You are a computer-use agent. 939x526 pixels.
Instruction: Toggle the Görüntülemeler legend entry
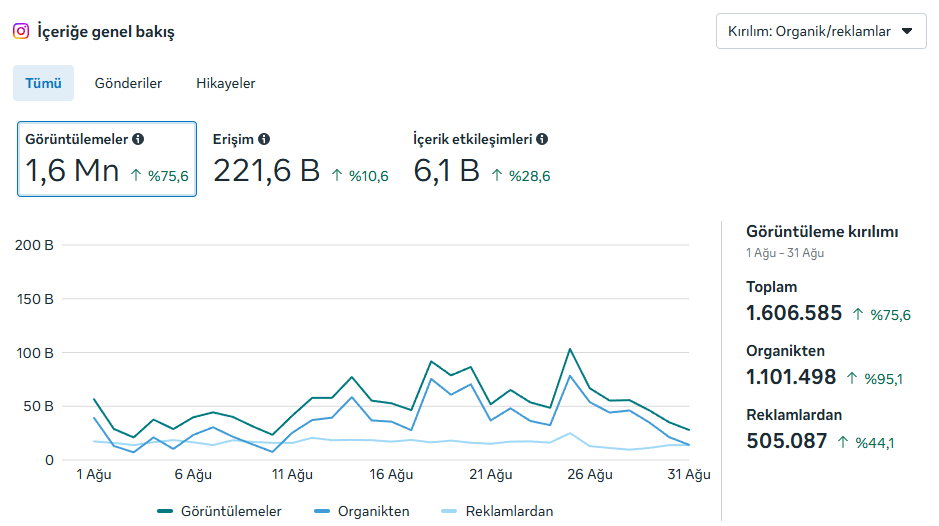[219, 511]
